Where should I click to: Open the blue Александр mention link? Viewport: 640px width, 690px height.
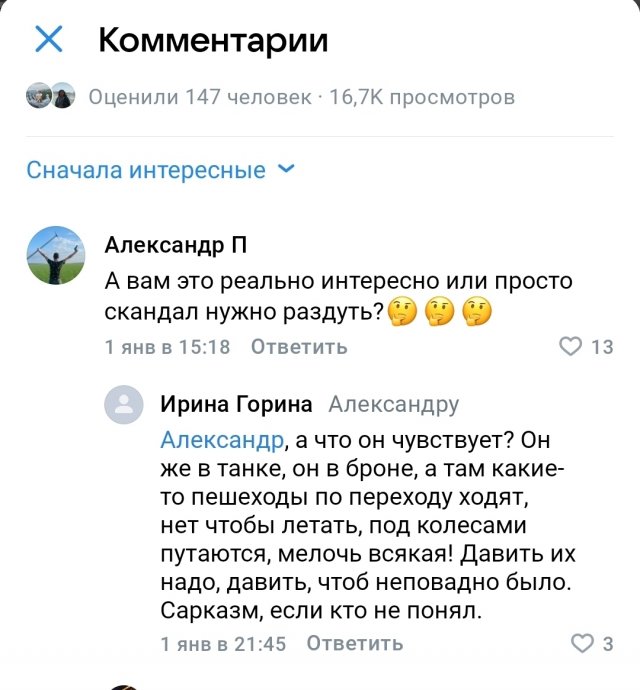click(221, 440)
